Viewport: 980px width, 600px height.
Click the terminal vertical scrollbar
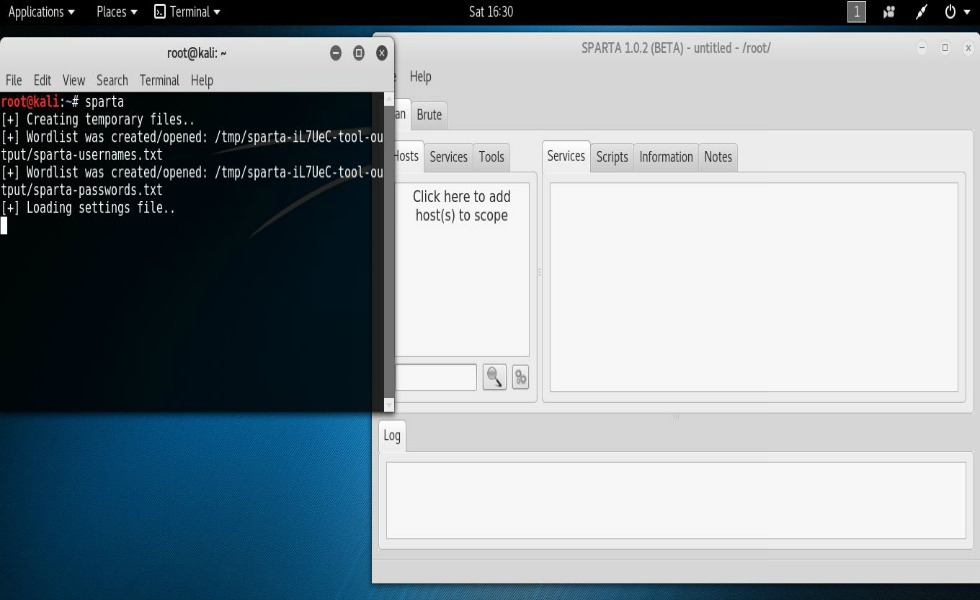[389, 252]
